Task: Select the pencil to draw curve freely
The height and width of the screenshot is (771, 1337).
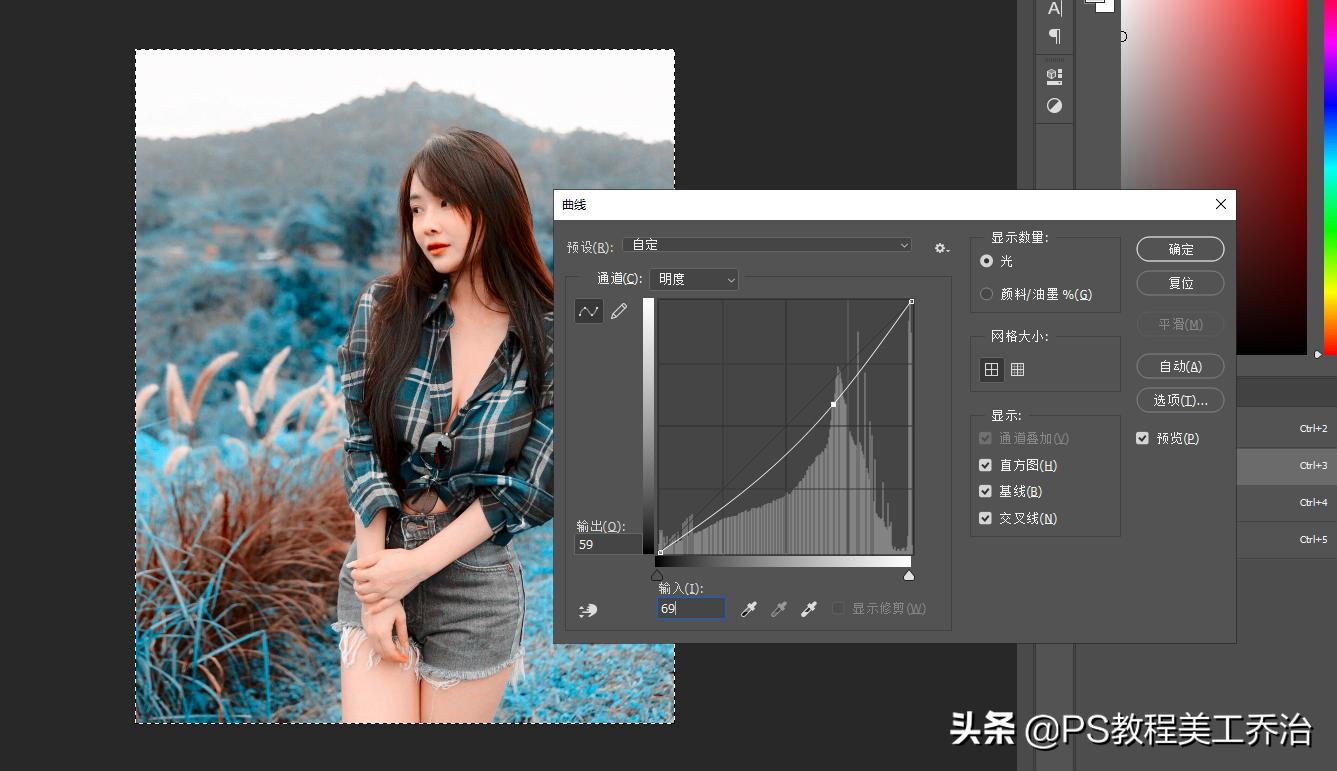Action: coord(619,311)
